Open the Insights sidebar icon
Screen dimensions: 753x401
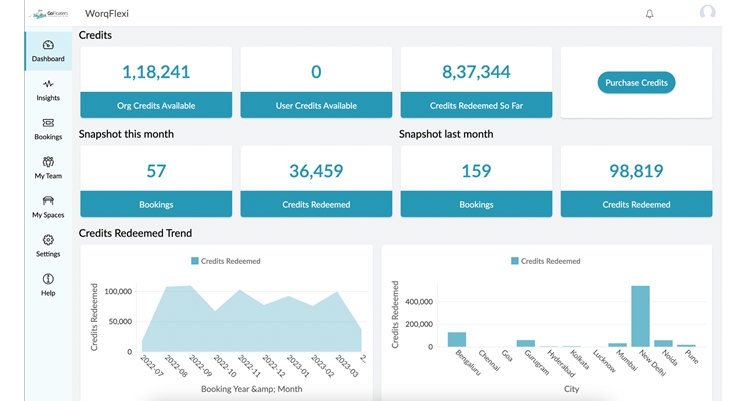48,85
